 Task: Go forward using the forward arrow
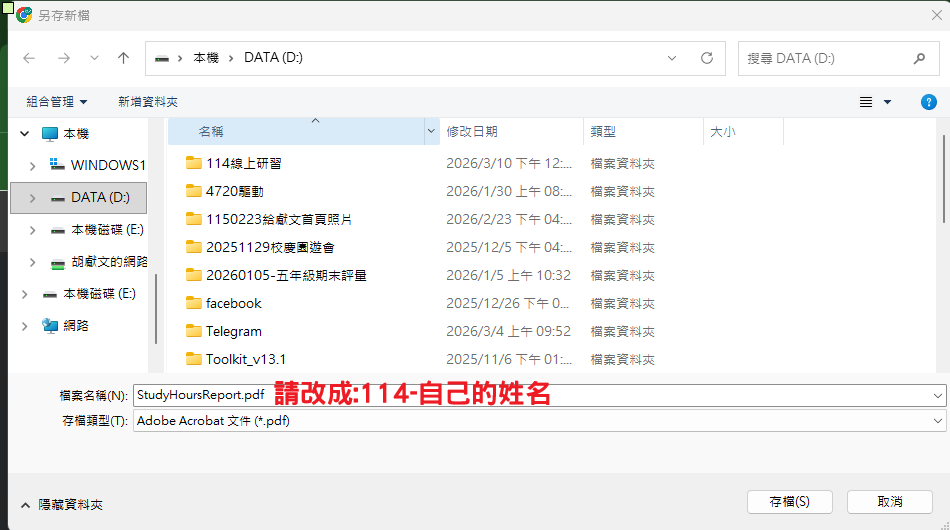click(x=64, y=58)
